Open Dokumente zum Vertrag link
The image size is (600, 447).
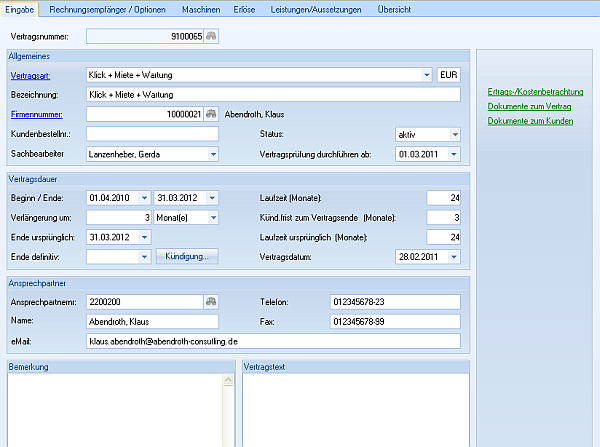coord(529,106)
